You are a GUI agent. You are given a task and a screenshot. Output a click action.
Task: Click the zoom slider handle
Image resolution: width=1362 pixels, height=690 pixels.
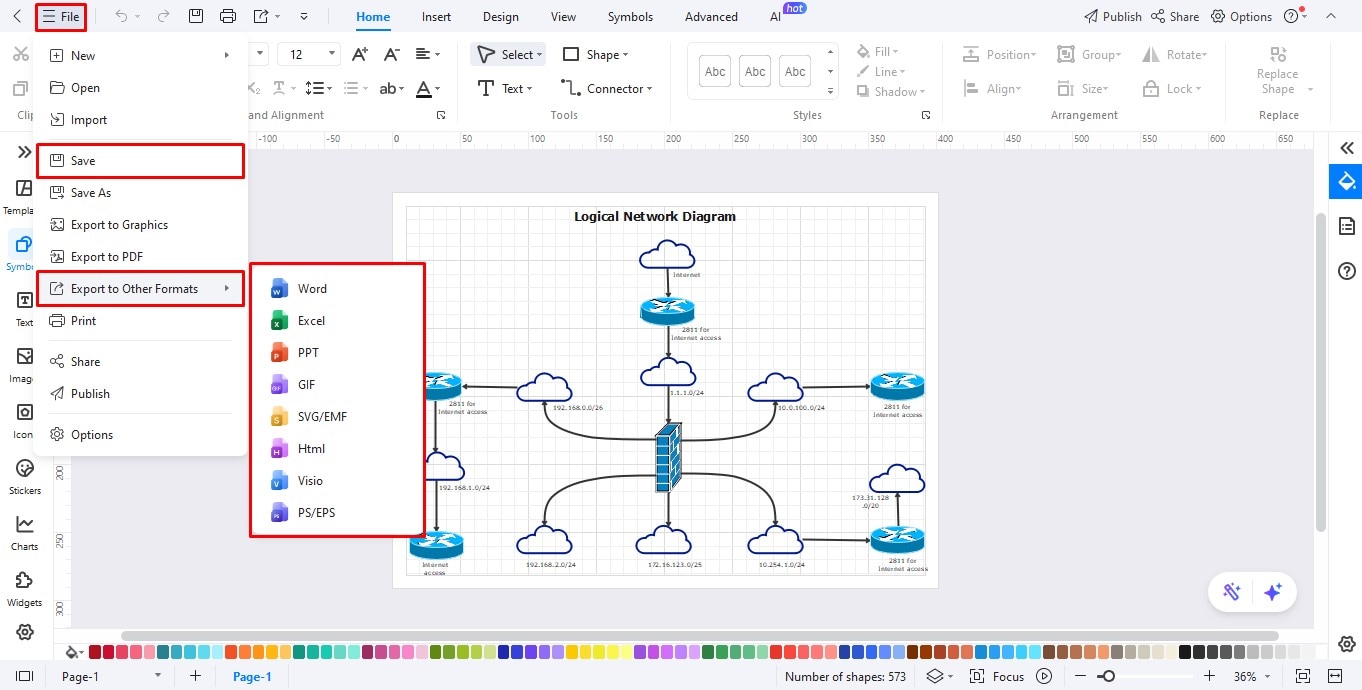(1107, 676)
